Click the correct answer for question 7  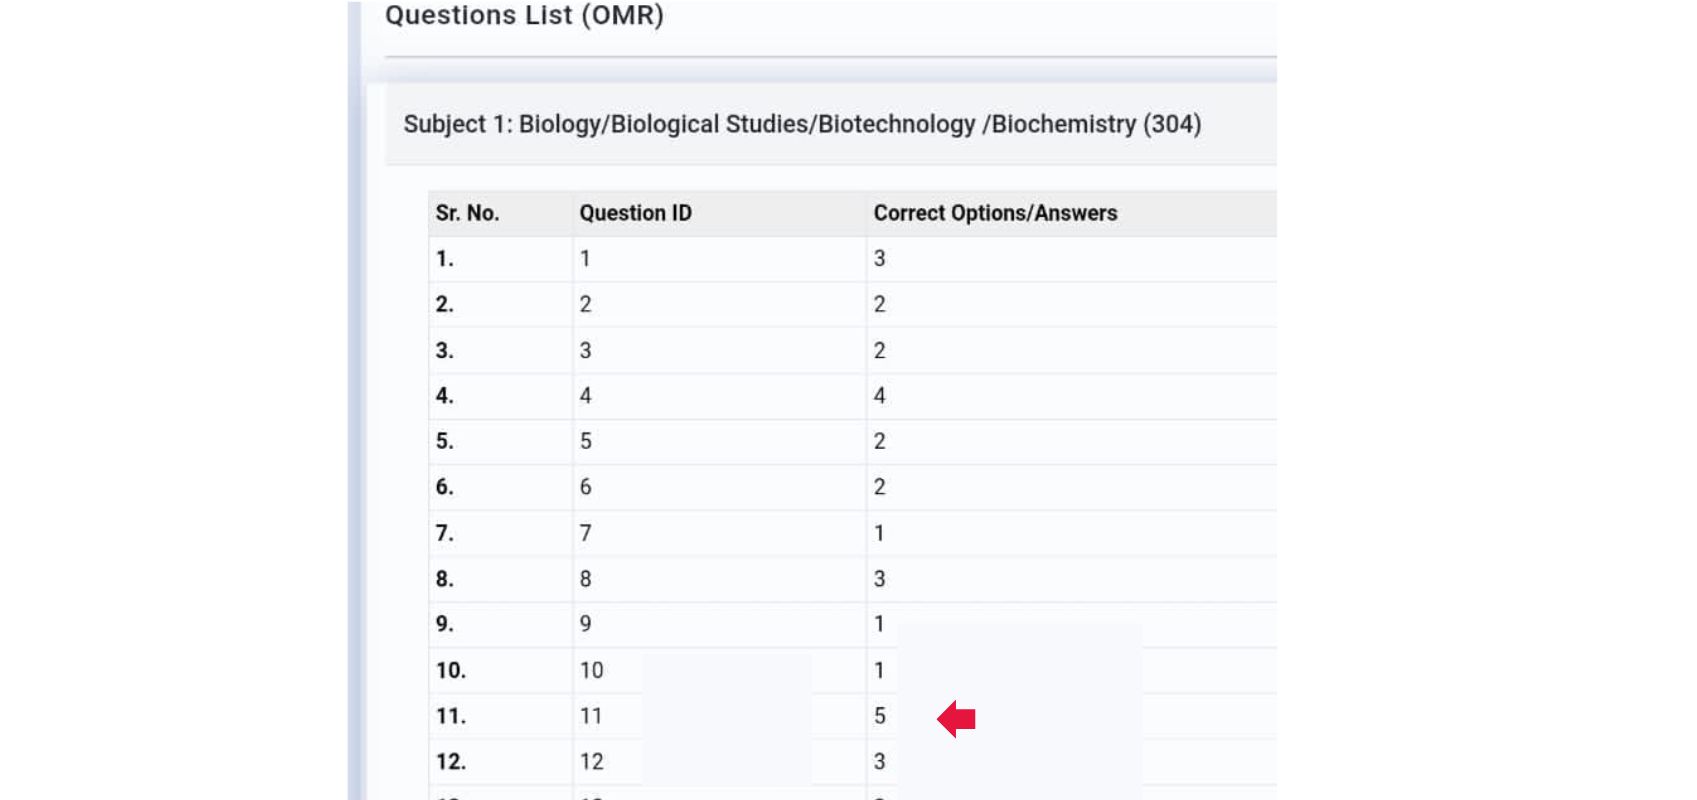tap(879, 533)
